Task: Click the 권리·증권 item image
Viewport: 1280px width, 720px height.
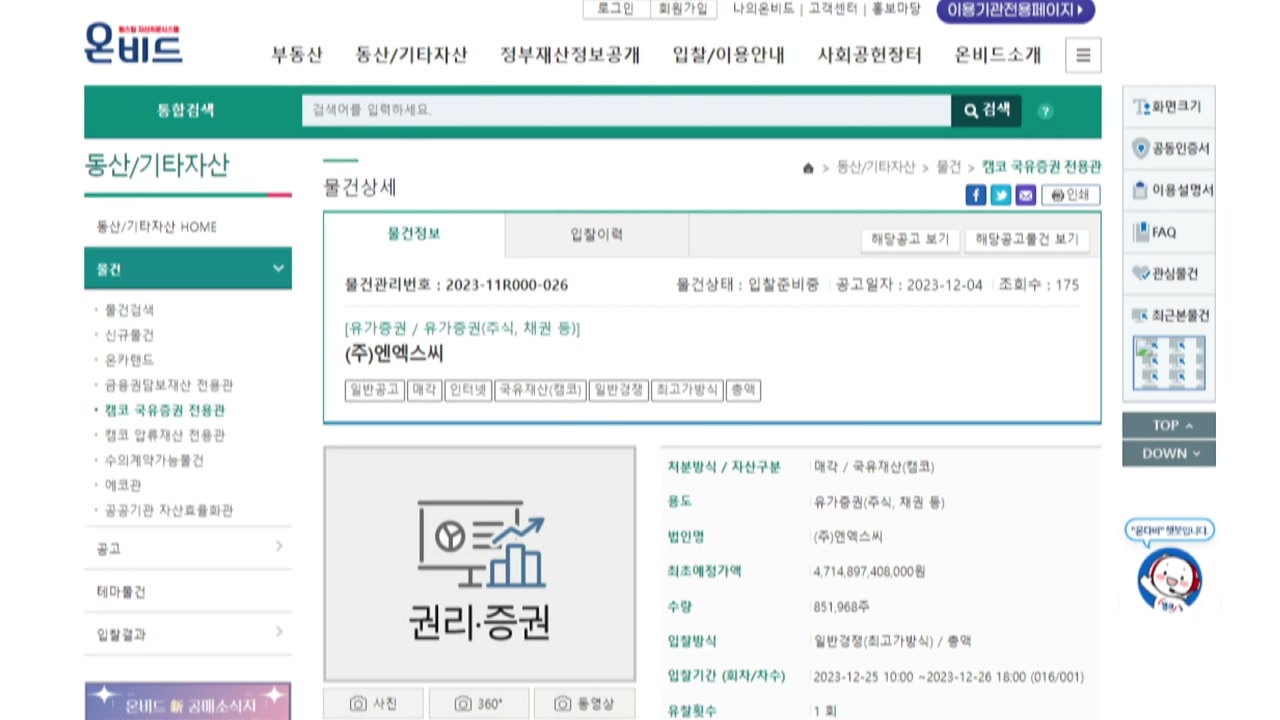Action: [479, 564]
